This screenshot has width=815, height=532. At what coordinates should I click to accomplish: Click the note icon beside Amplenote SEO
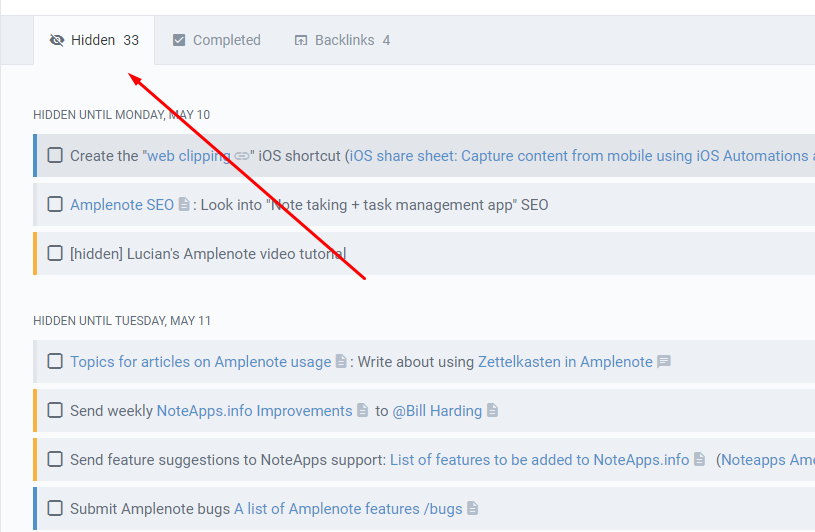point(184,204)
